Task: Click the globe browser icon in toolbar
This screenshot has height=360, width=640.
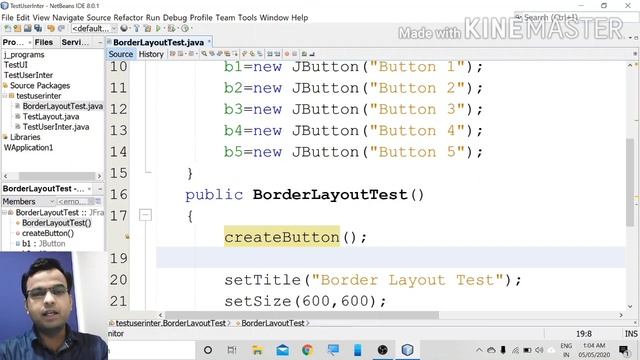Action: [x=124, y=28]
